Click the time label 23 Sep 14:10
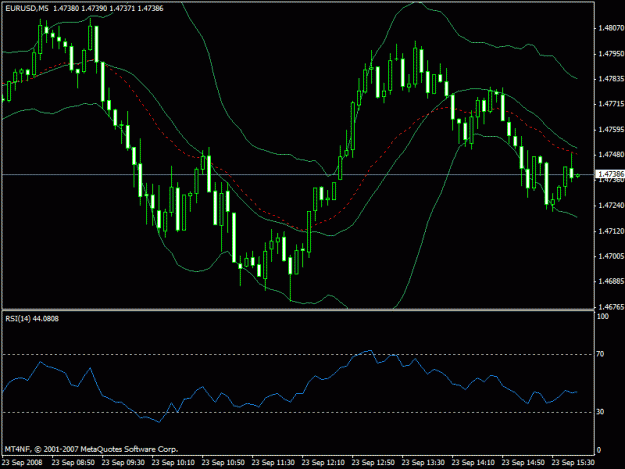Viewport: 625px width, 469px height. (473, 462)
